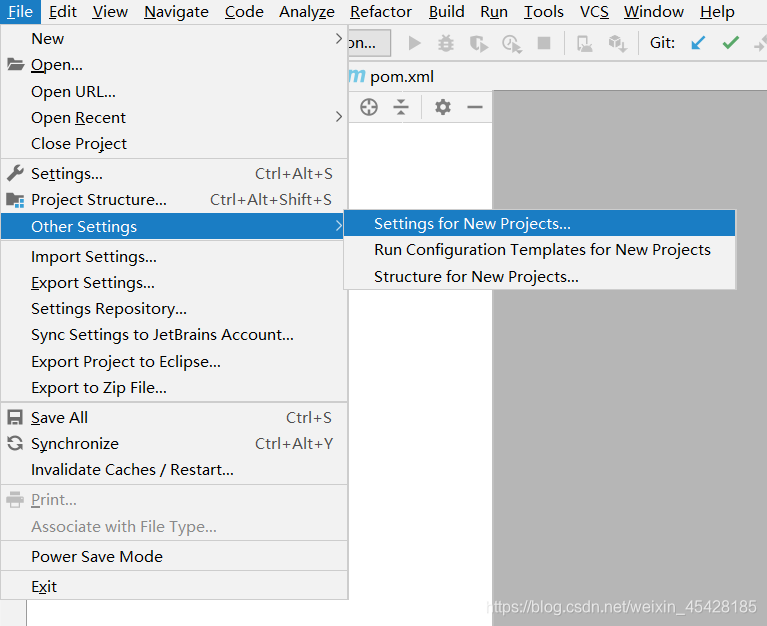This screenshot has width=767, height=626.
Task: Open the Code menu
Action: coord(244,12)
